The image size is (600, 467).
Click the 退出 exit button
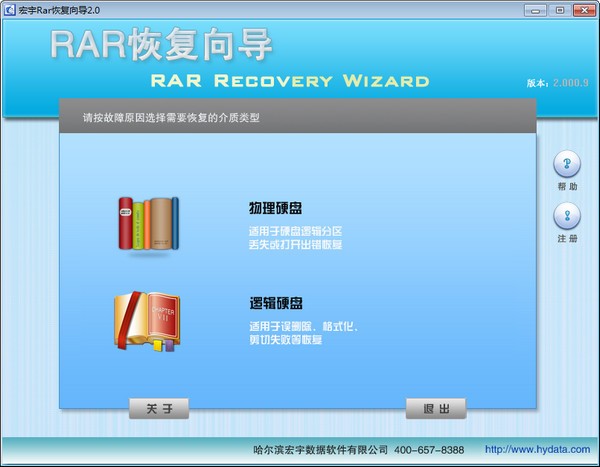(x=436, y=408)
